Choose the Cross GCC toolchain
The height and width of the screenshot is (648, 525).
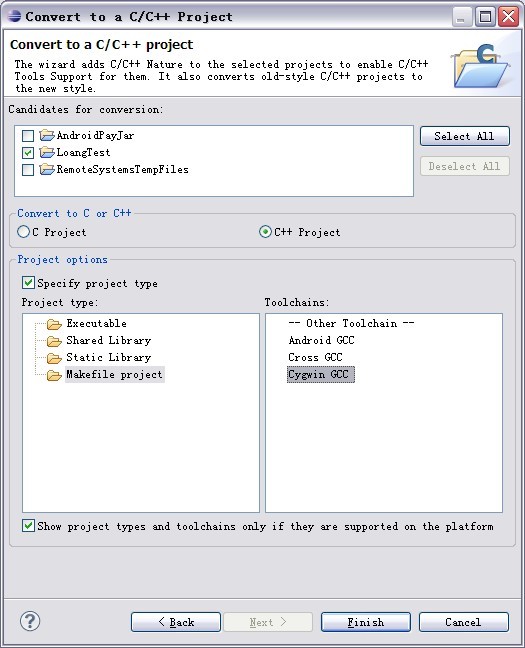click(x=315, y=357)
